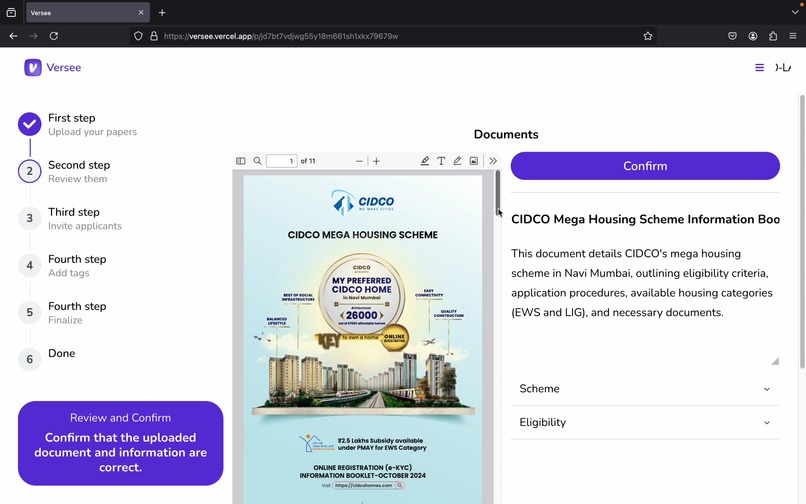Screen dimensions: 806x504
Task: Click the tracking protection shield icon
Action: tap(138, 36)
